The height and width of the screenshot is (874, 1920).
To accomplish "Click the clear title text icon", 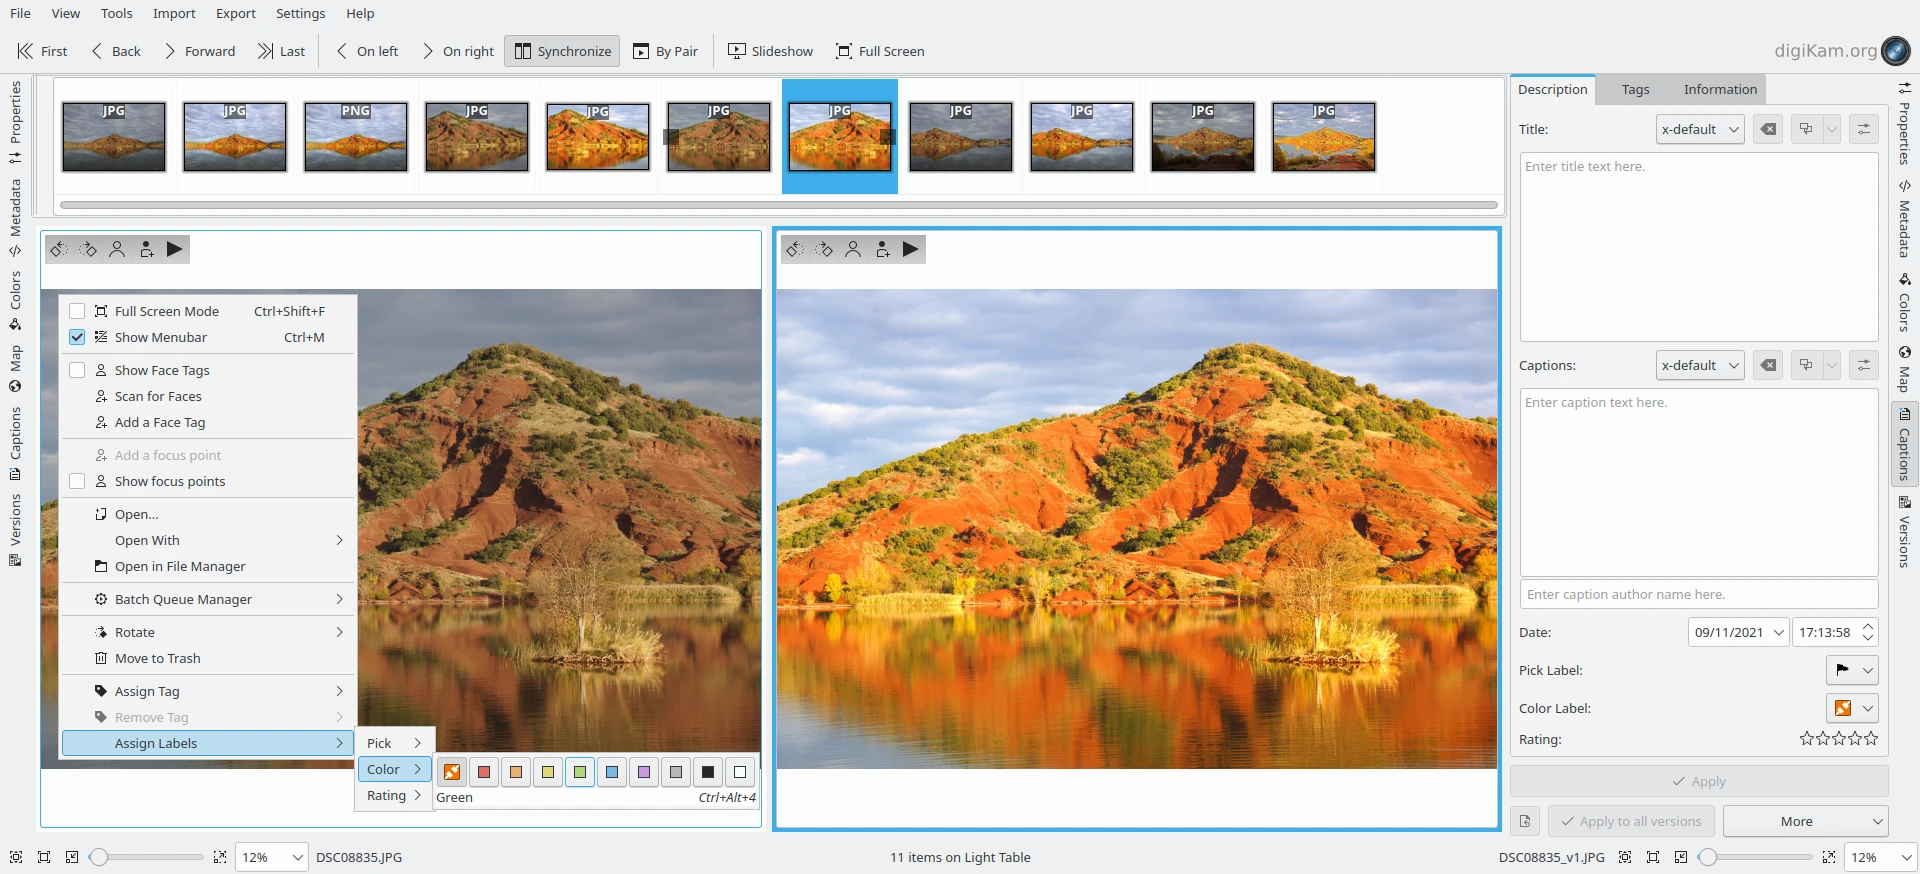I will [1768, 129].
